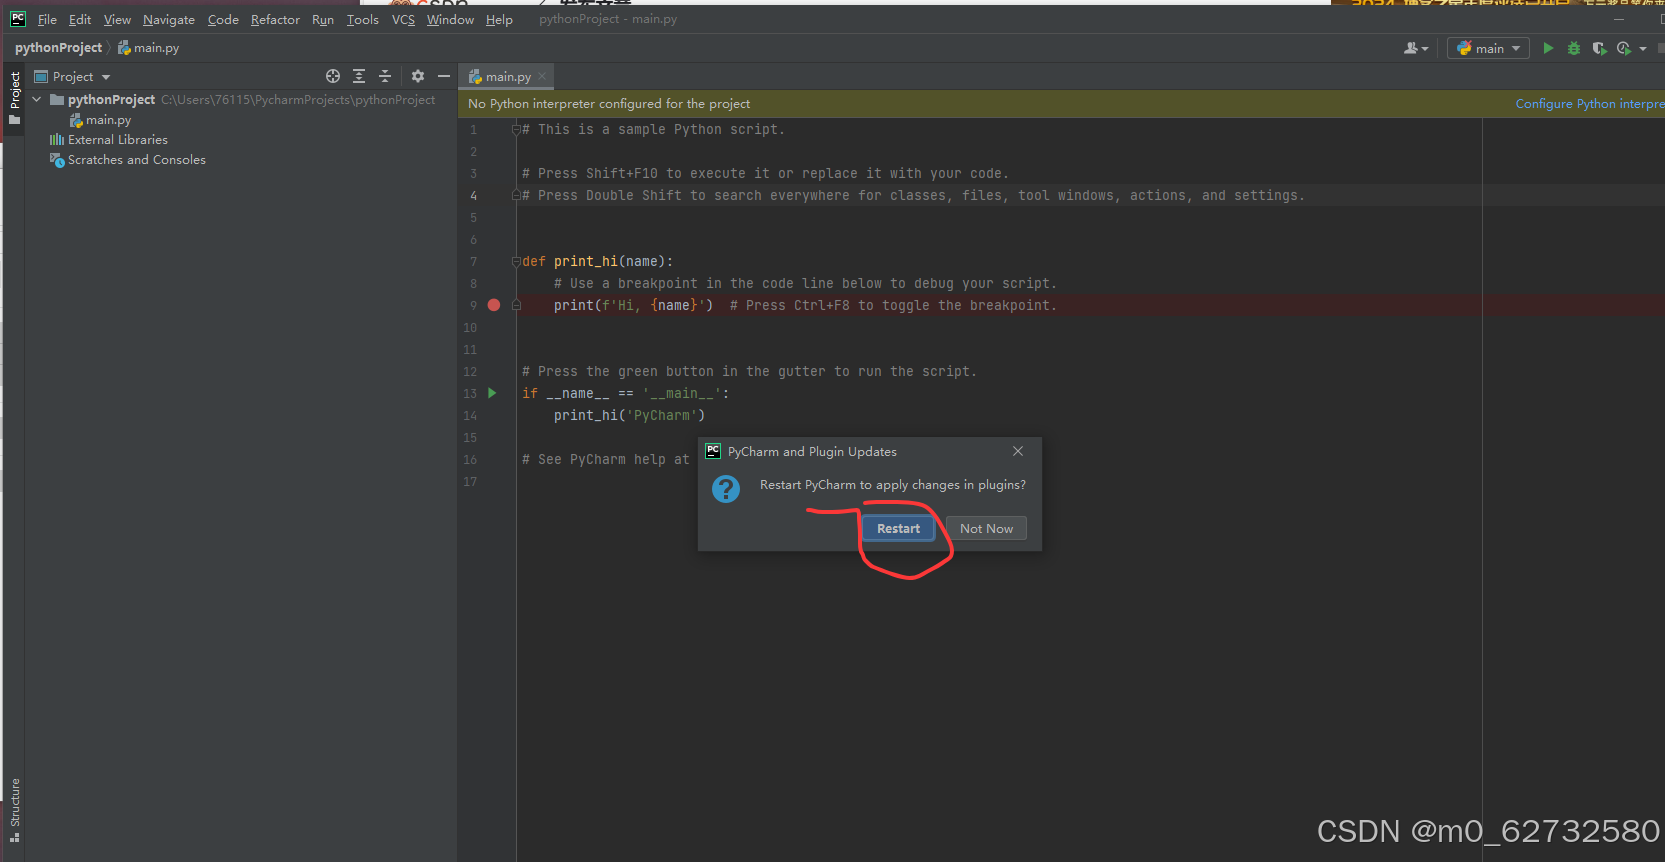
Task: Open the Code With Me user menu
Action: pos(1417,48)
